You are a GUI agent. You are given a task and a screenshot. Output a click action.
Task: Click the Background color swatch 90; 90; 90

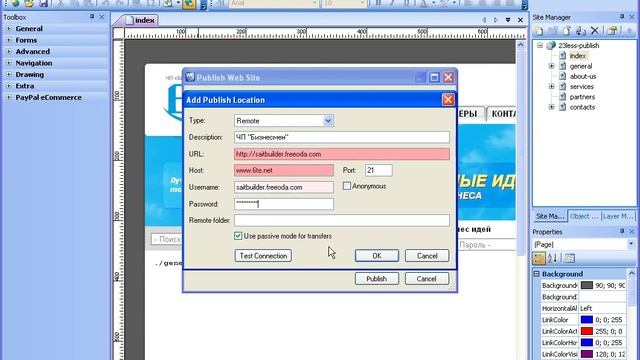click(587, 285)
